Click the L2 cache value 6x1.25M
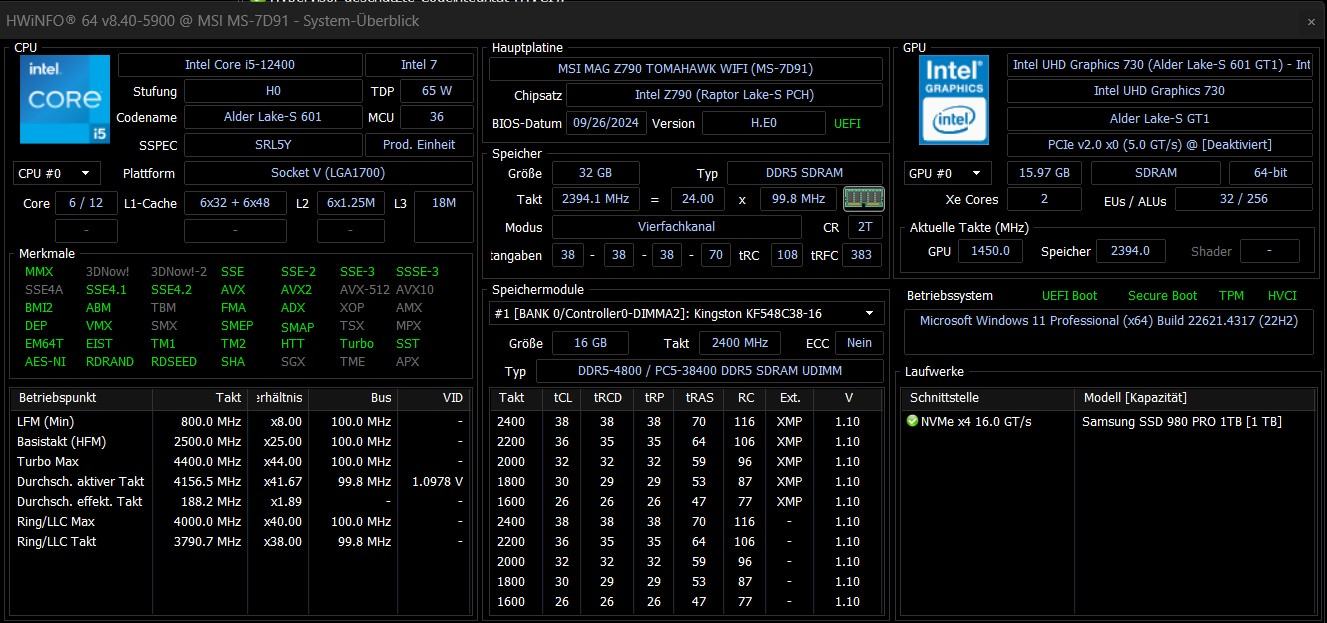This screenshot has width=1327, height=623. click(x=351, y=203)
